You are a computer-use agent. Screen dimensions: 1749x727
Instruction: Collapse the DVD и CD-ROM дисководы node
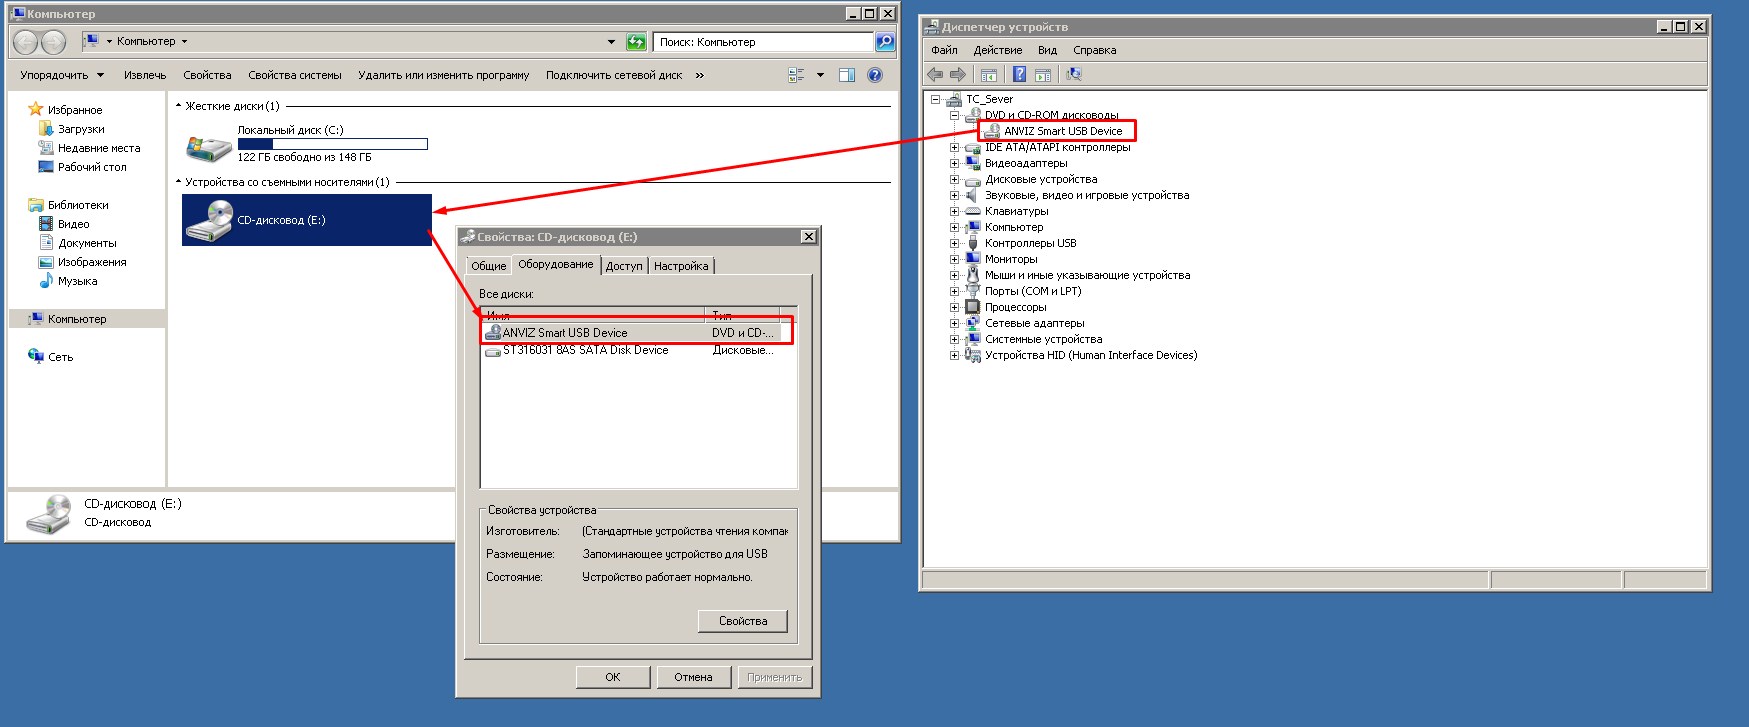(x=954, y=115)
